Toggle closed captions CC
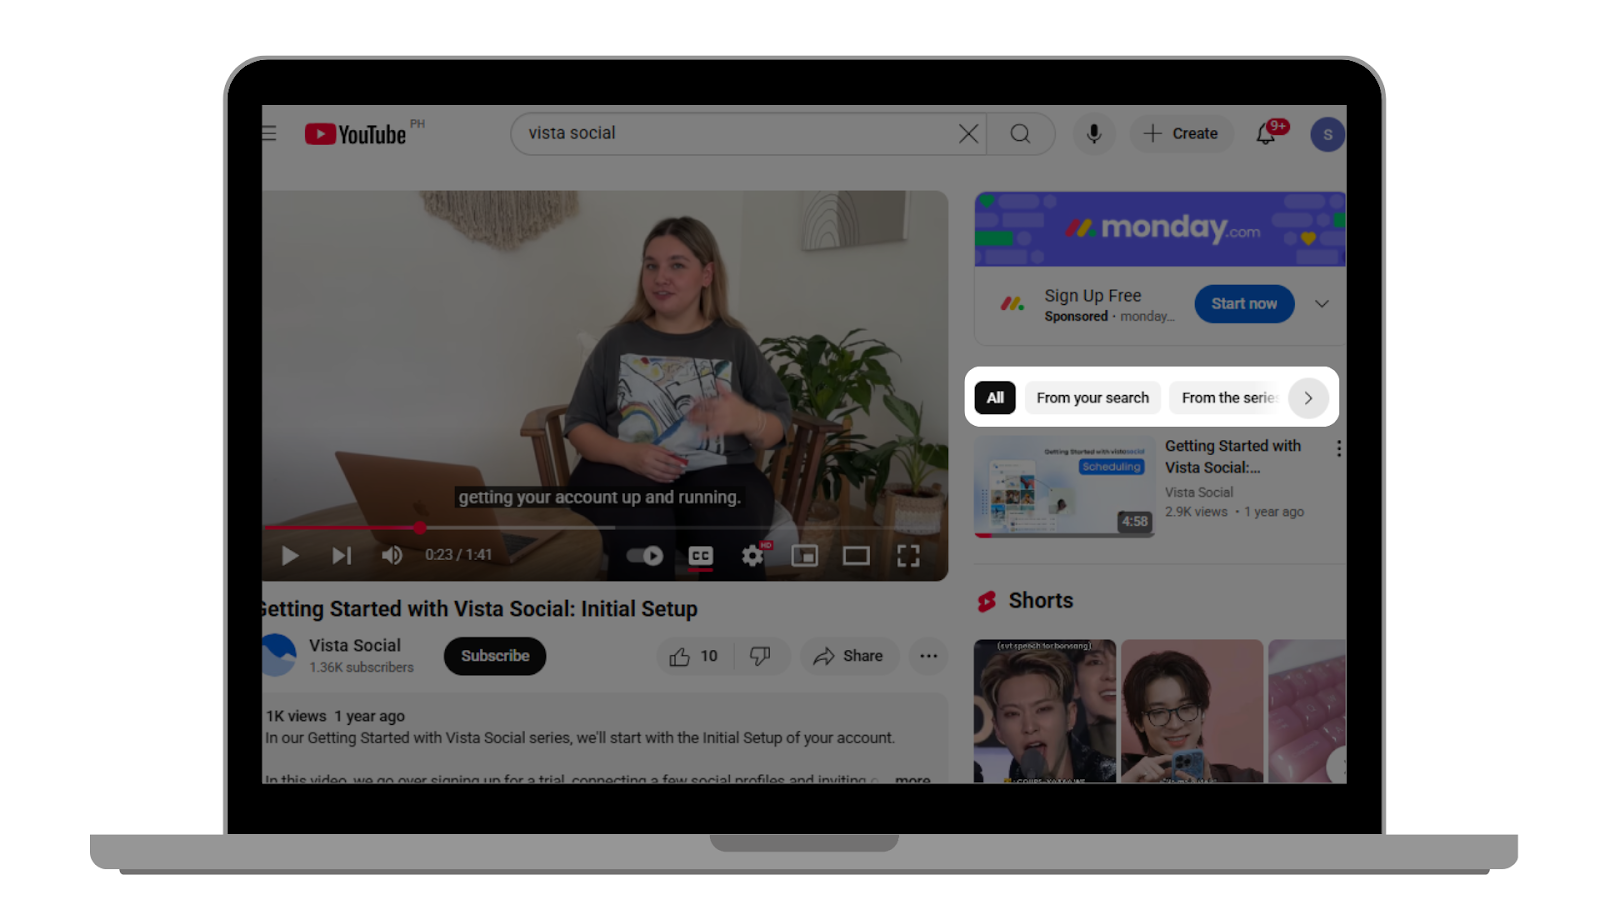Viewport: 1600px width, 900px height. pos(701,555)
